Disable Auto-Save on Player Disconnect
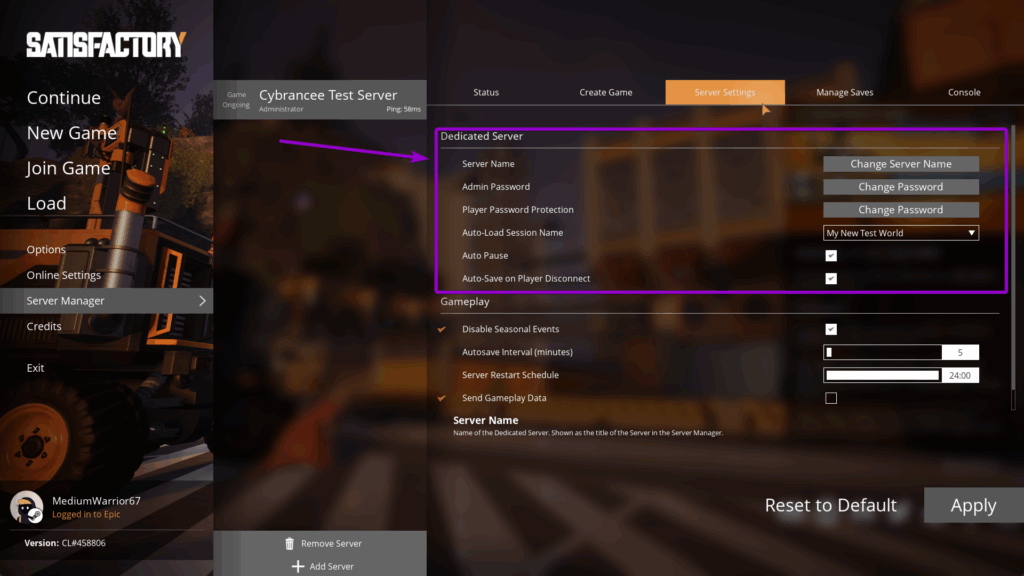The height and width of the screenshot is (576, 1024). [x=831, y=278]
